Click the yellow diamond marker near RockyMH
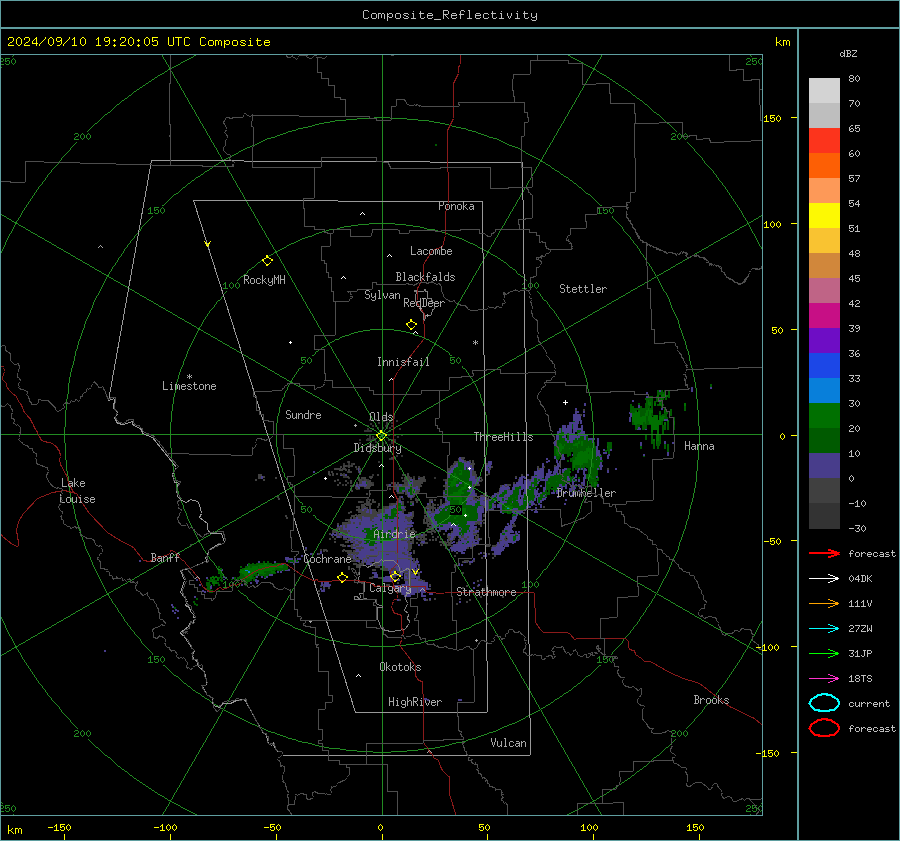 [267, 261]
